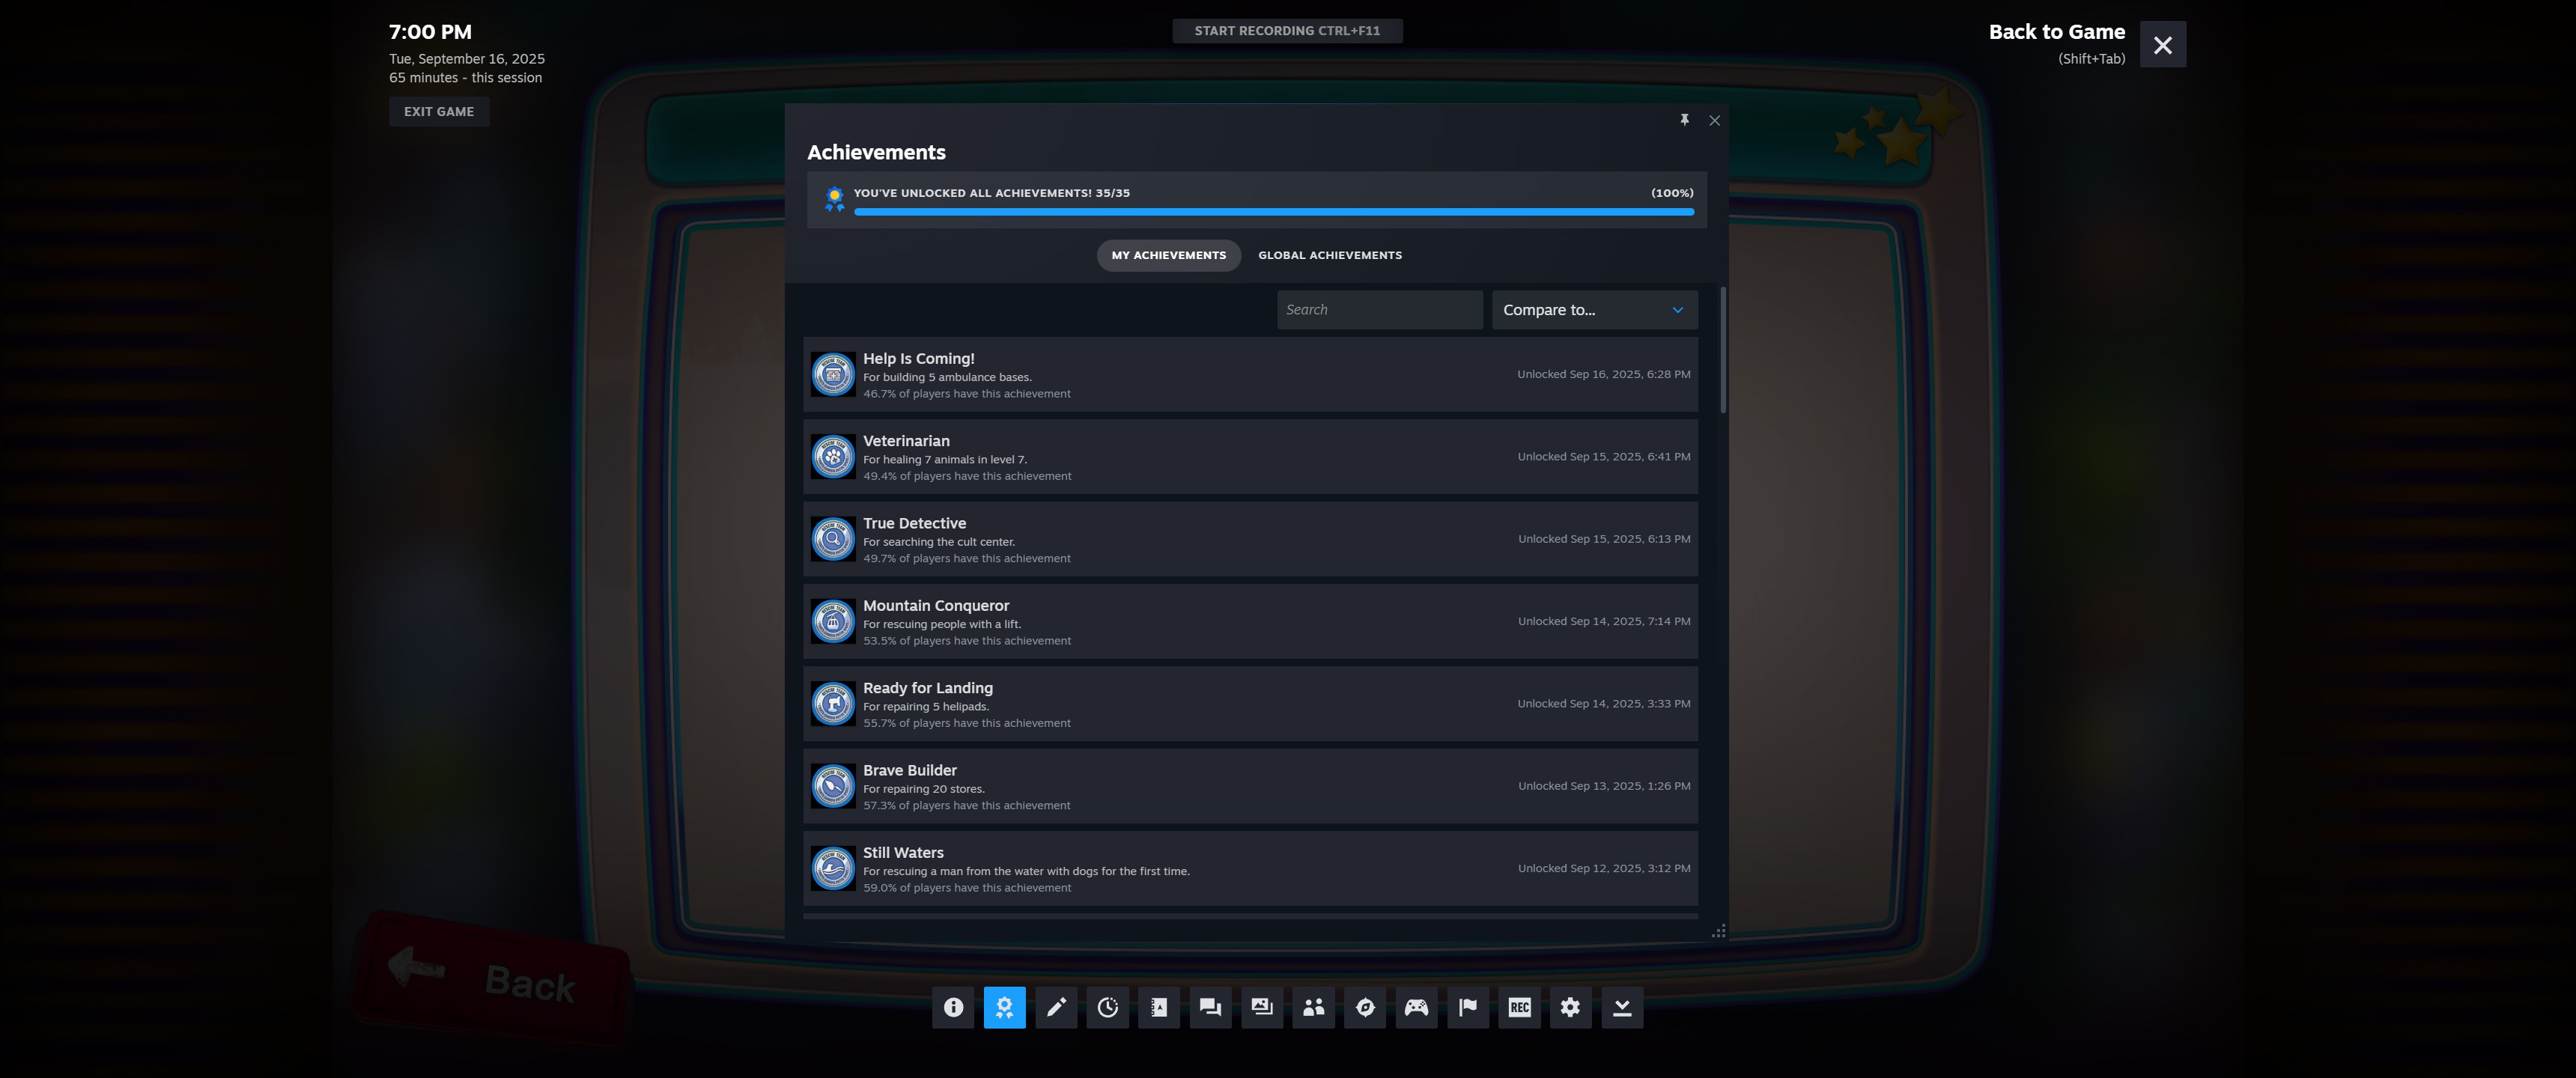Toggle the highlighted achievements toolbar icon
The image size is (2576, 1078).
pos(1004,1007)
